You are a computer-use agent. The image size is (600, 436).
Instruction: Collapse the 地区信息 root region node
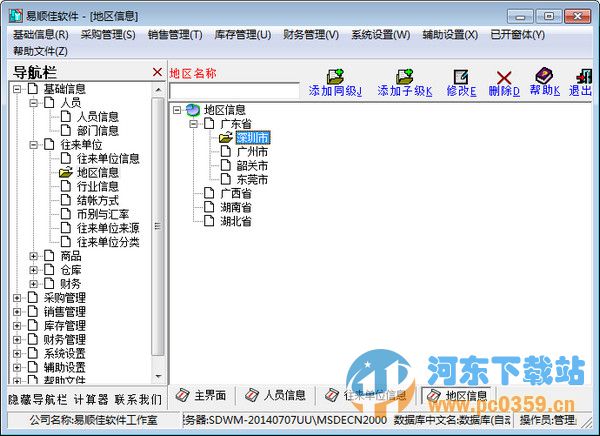click(x=177, y=110)
